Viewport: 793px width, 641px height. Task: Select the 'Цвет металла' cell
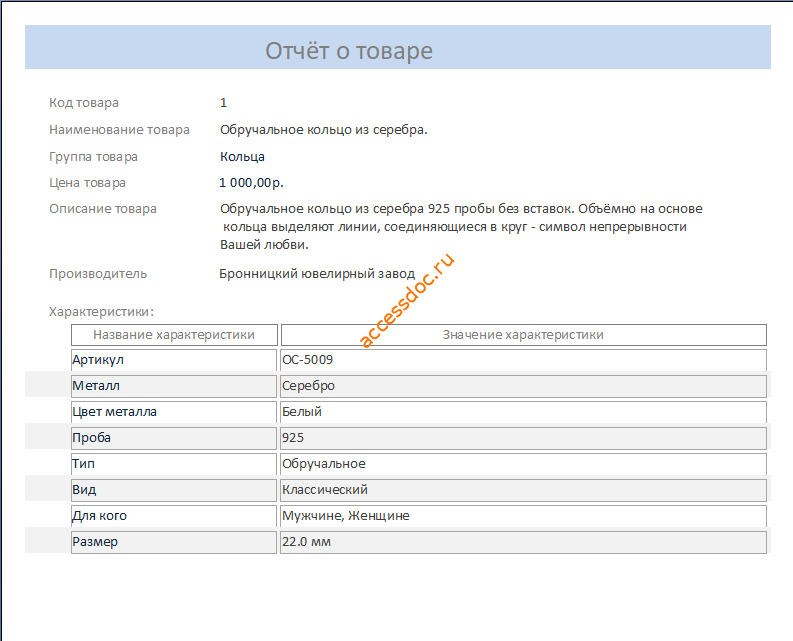click(174, 412)
